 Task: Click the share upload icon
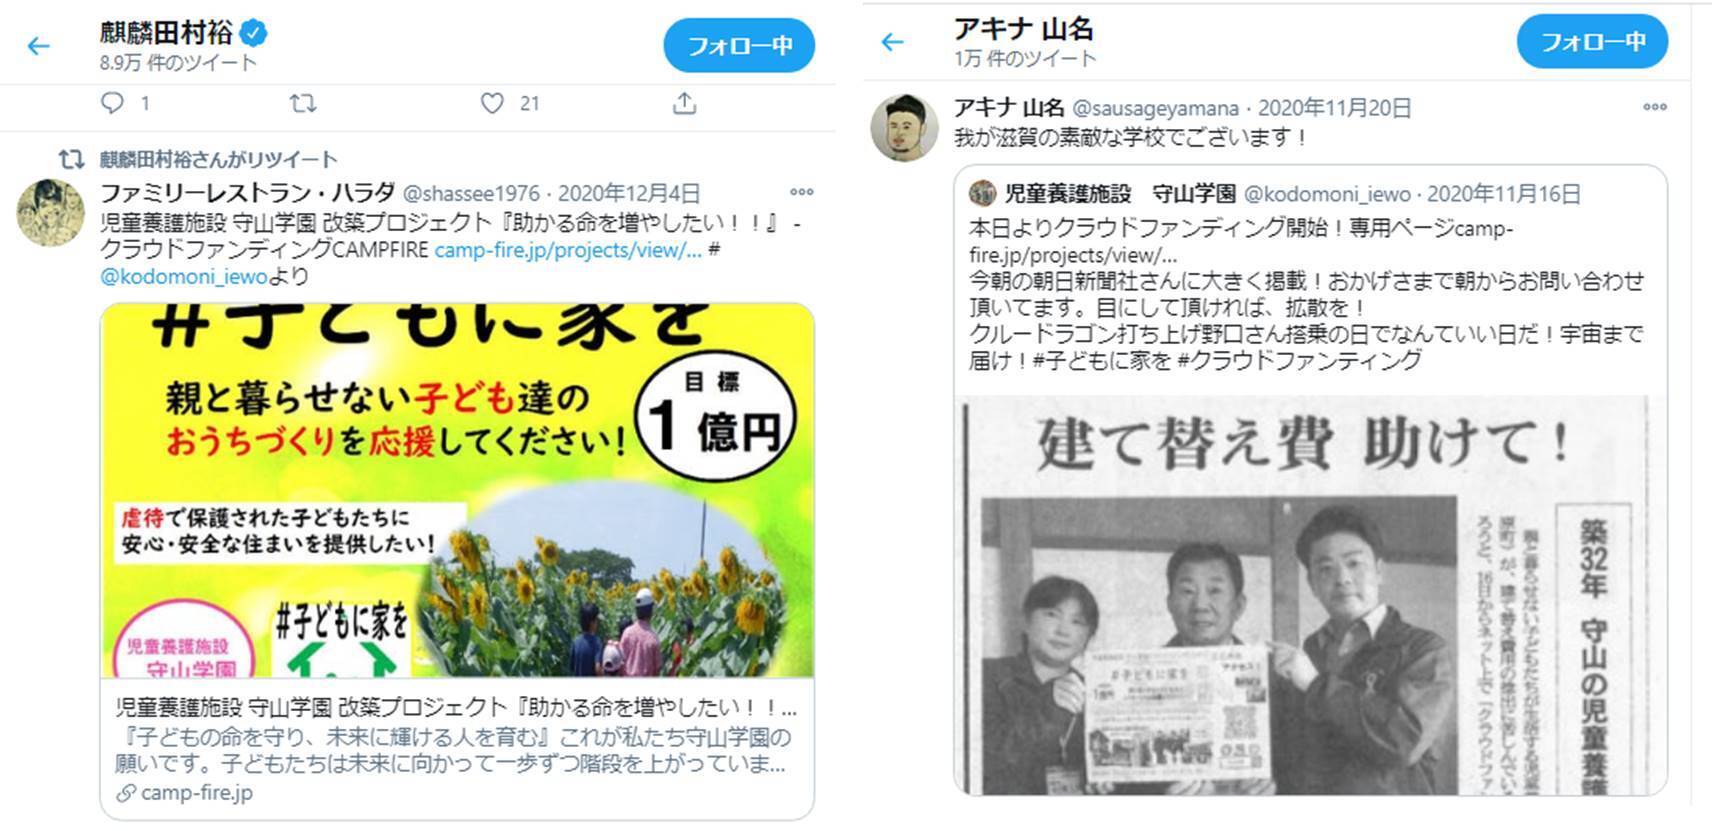(684, 103)
